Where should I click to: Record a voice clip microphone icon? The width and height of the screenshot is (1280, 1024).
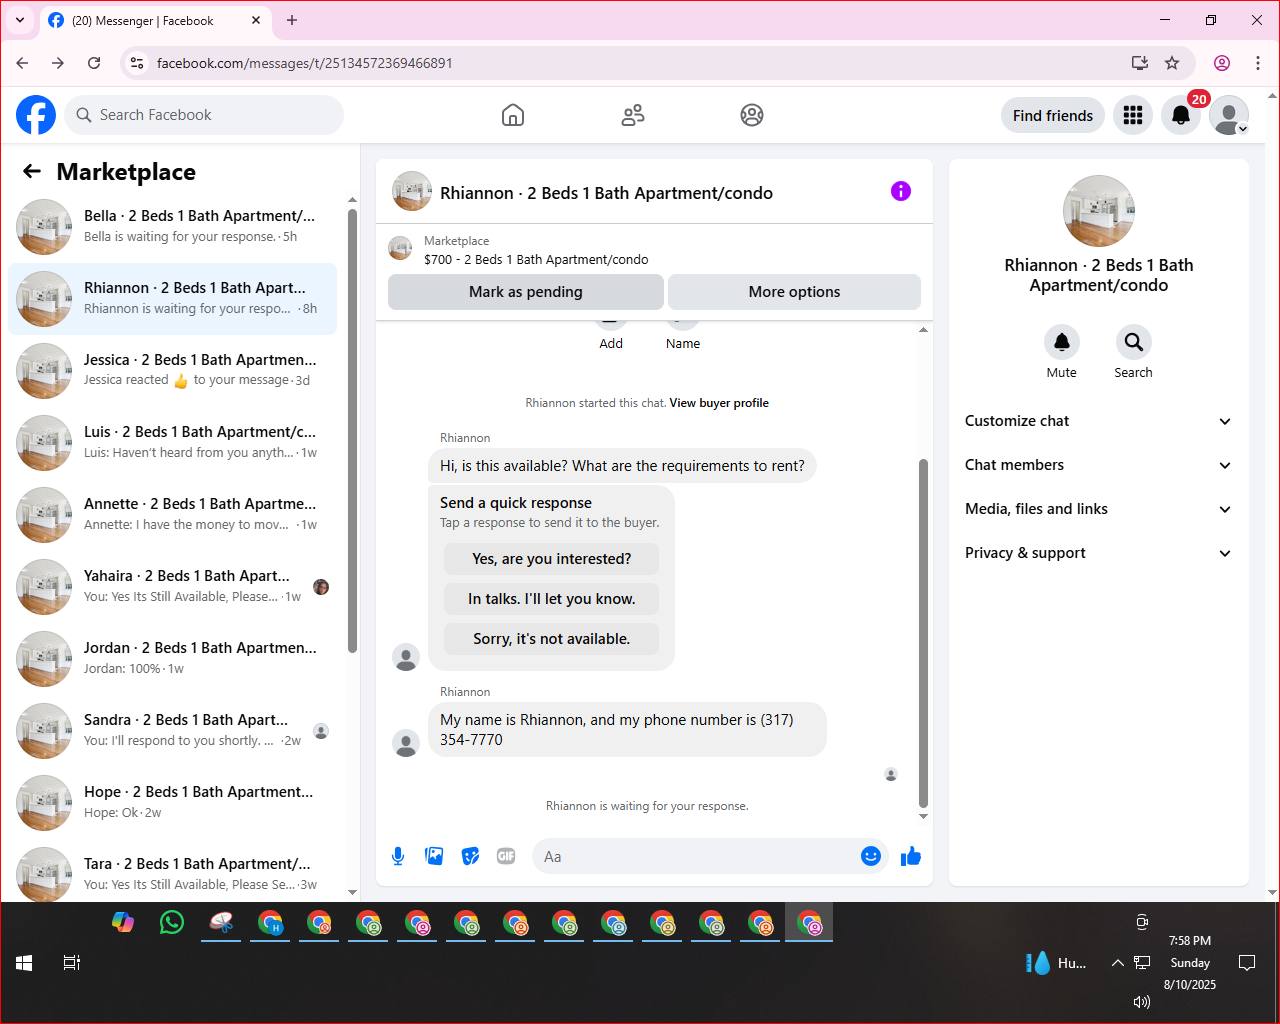398,856
